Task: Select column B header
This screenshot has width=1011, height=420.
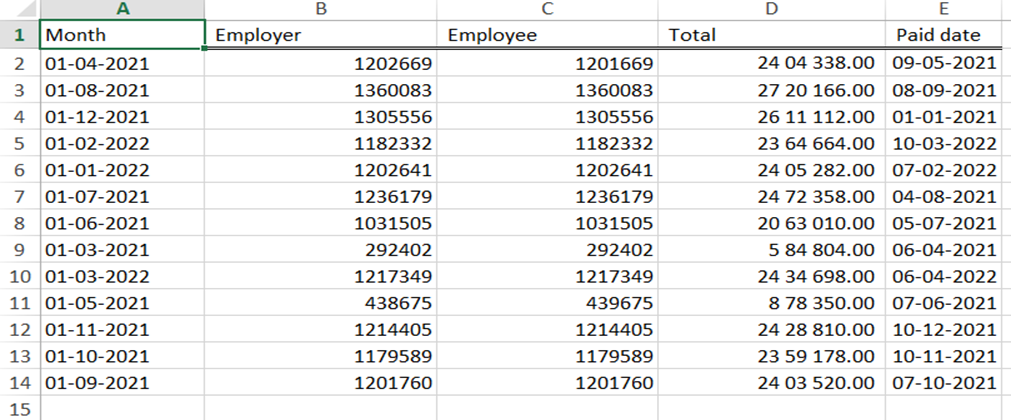Action: (321, 9)
